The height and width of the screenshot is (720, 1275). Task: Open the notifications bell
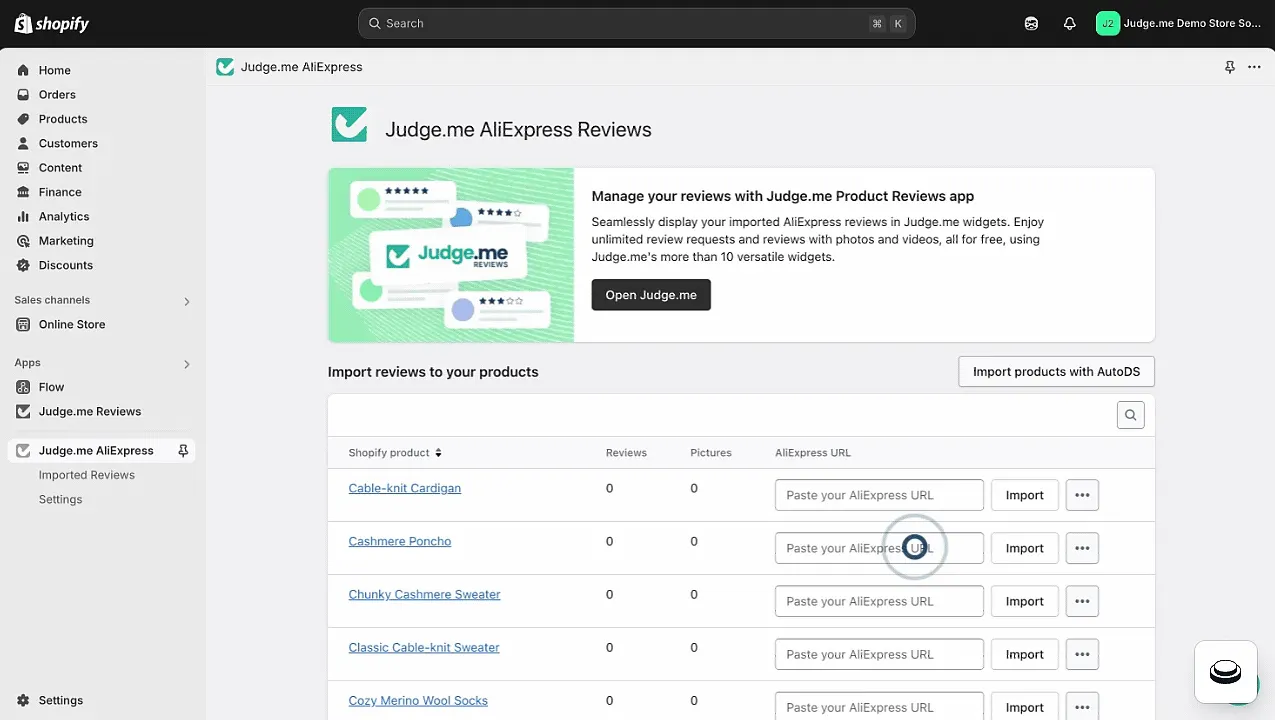[x=1070, y=23]
